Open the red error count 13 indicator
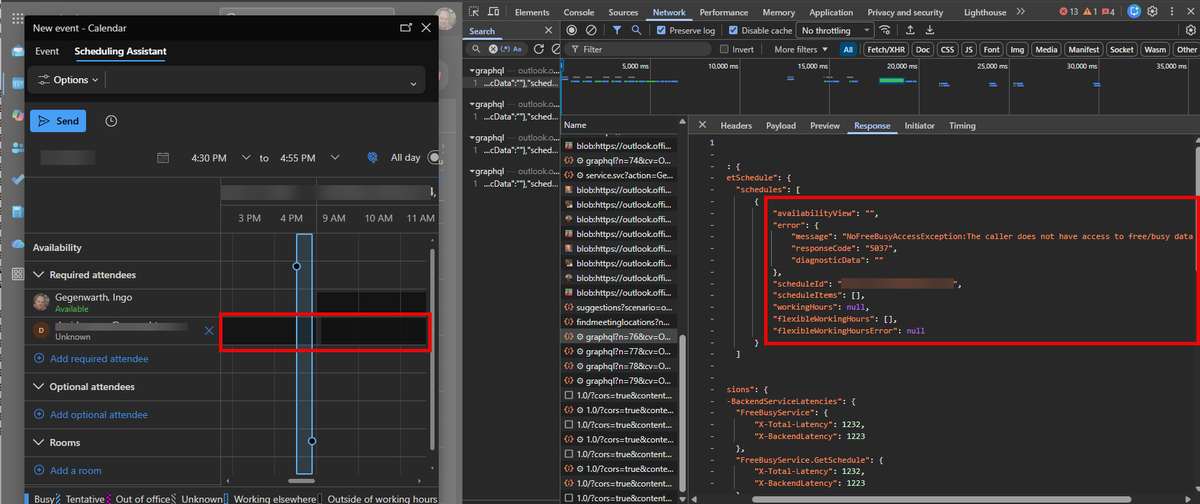The image size is (1200, 504). click(x=1070, y=12)
